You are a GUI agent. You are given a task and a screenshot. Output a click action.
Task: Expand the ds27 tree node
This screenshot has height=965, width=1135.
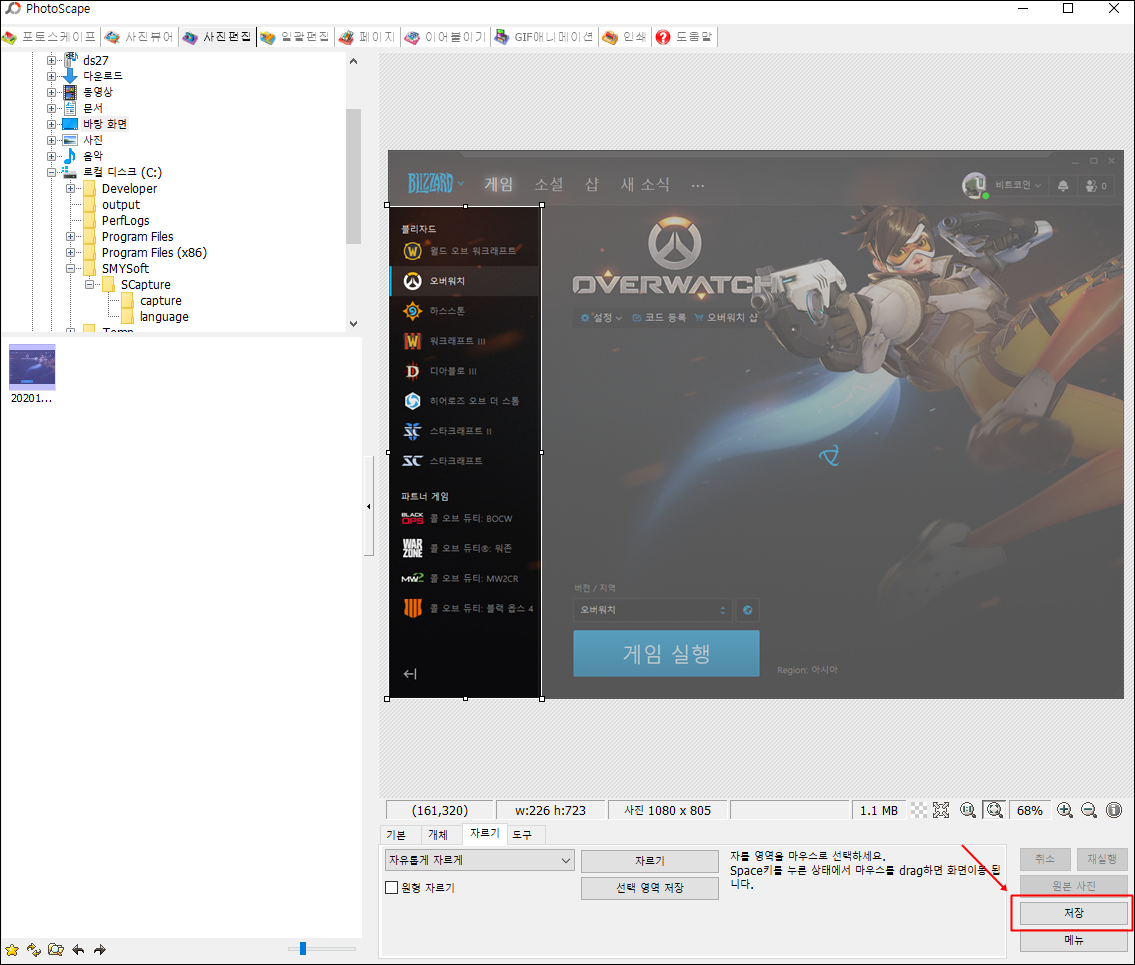click(51, 60)
